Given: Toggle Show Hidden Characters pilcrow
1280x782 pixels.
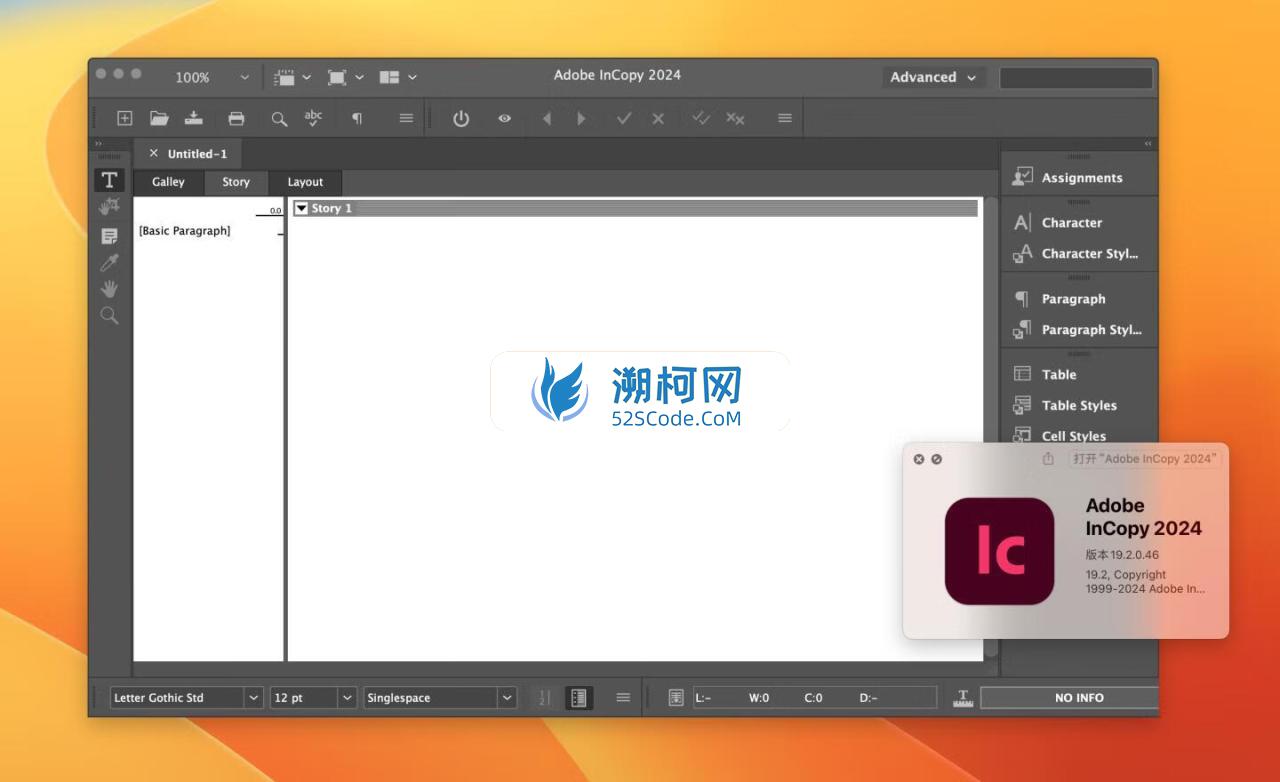Looking at the screenshot, I should pyautogui.click(x=357, y=118).
